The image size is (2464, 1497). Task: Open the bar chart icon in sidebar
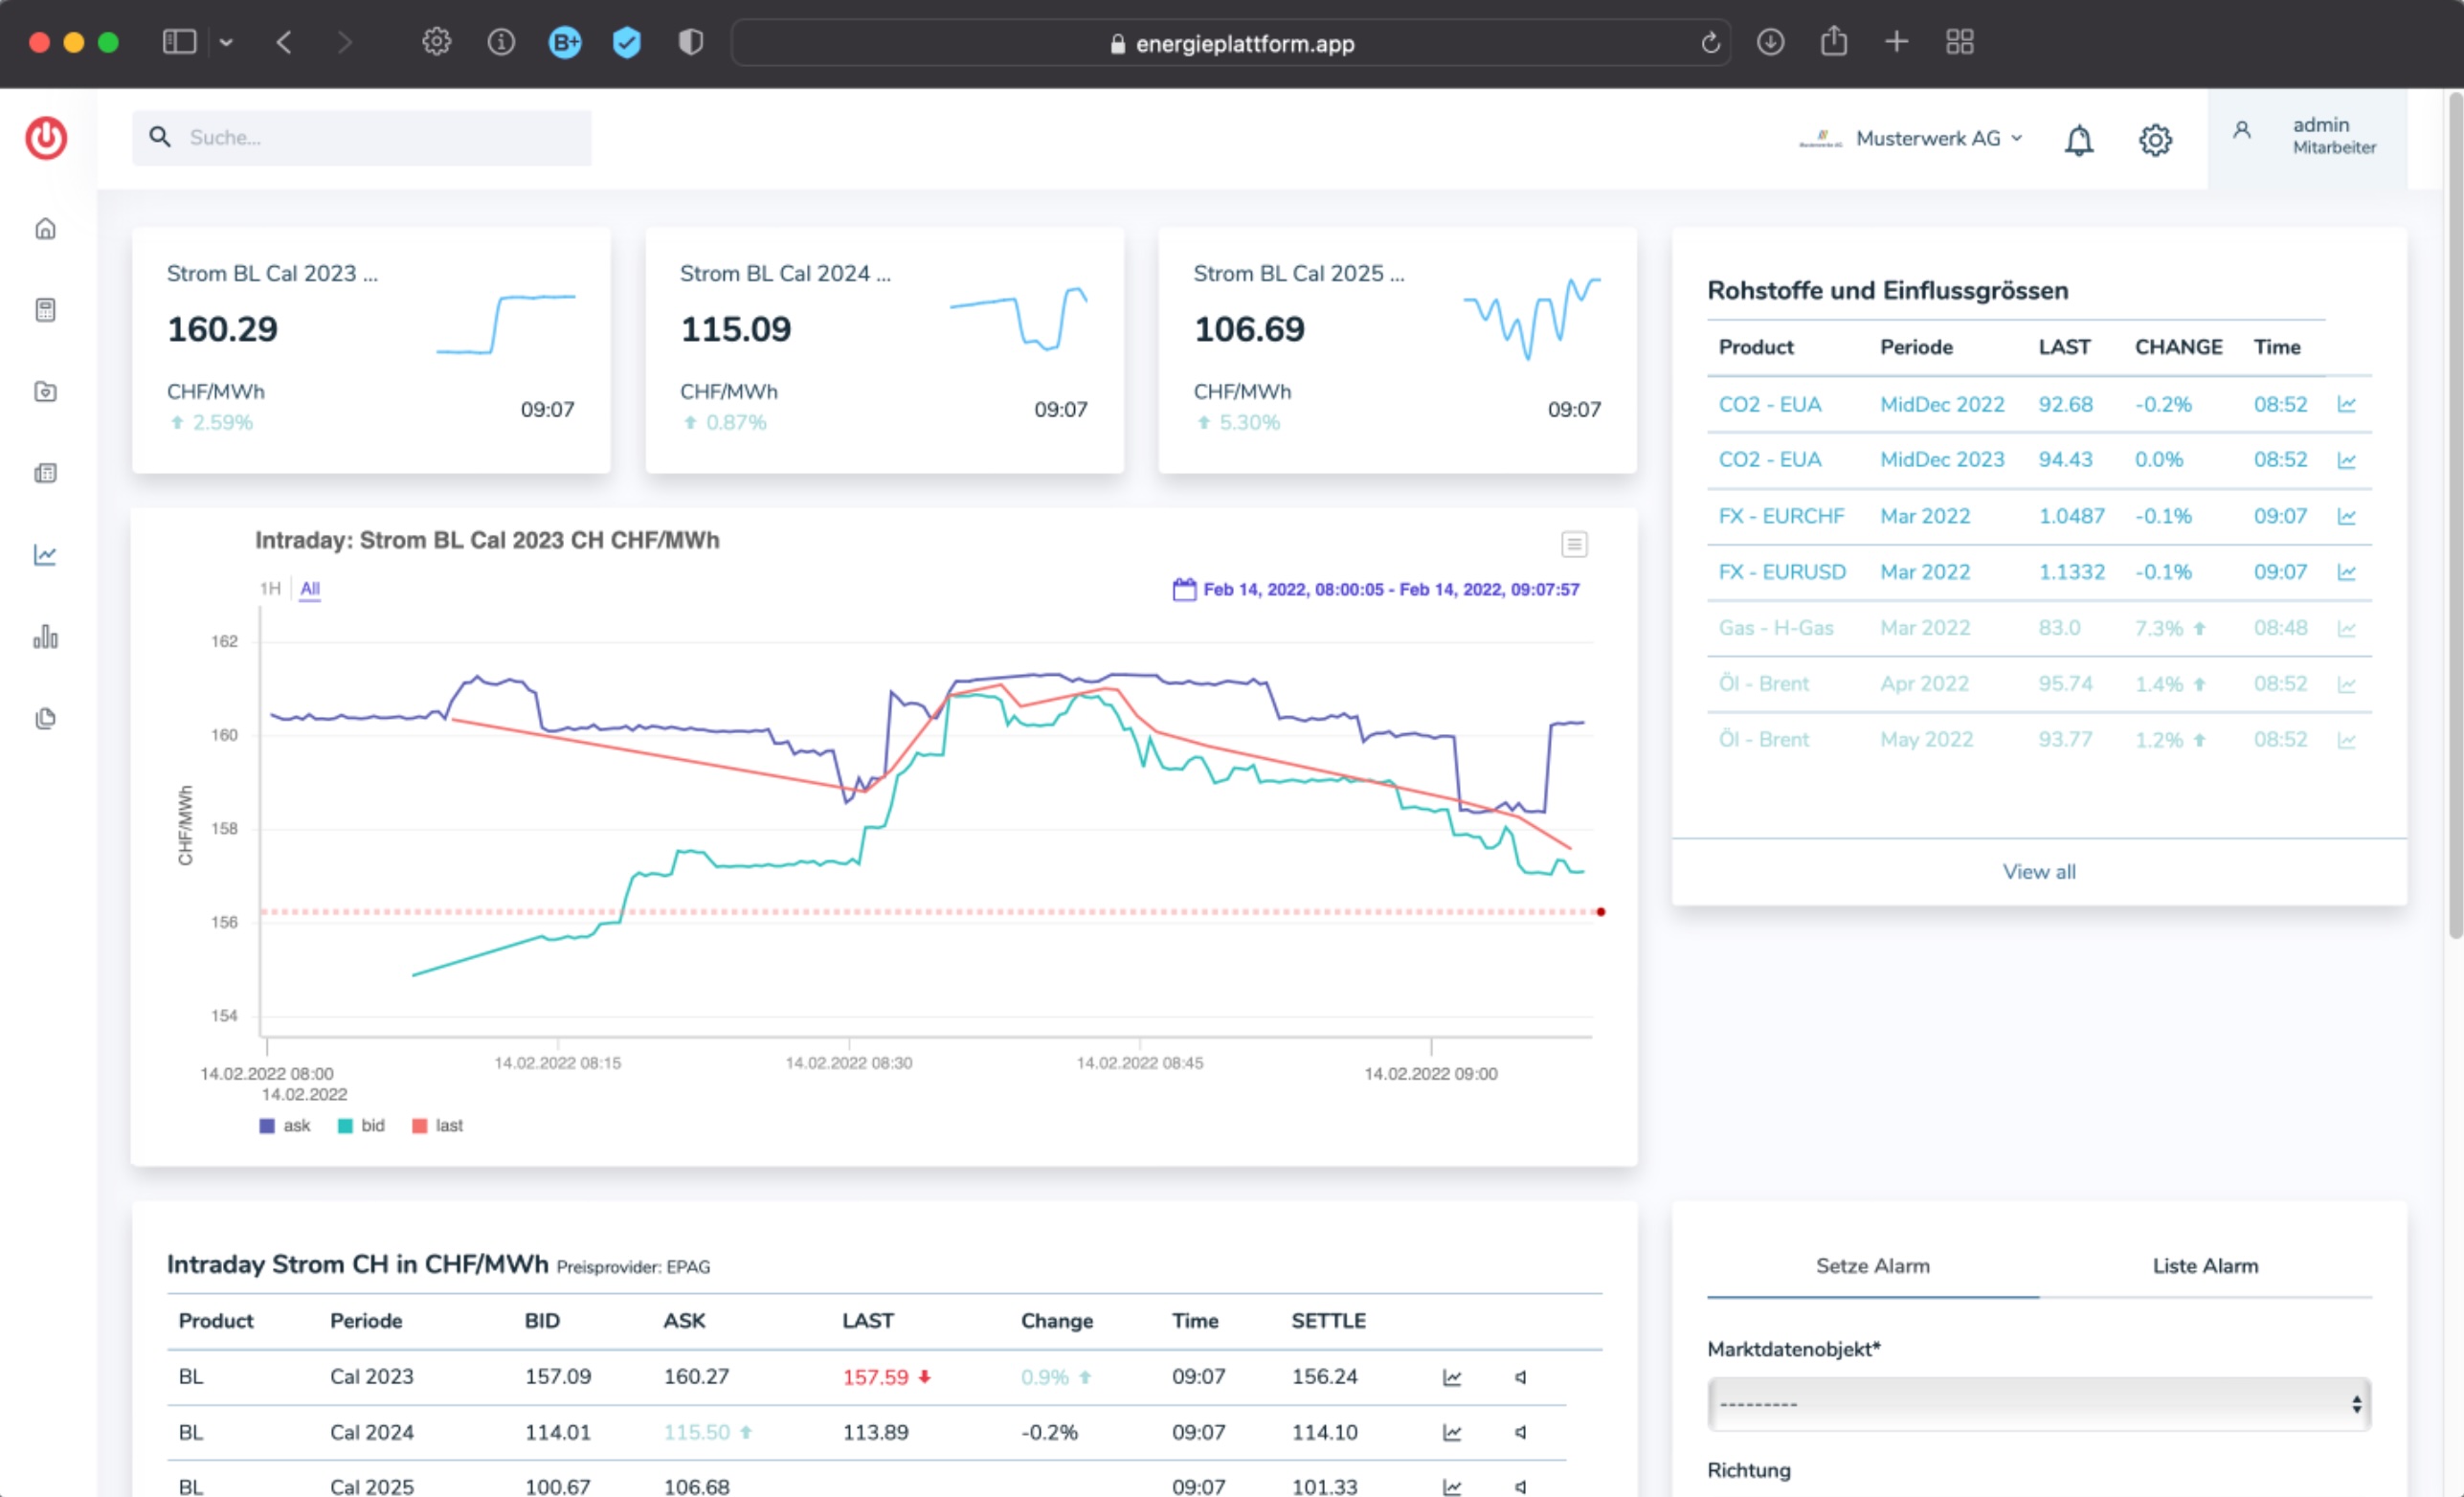(x=45, y=637)
